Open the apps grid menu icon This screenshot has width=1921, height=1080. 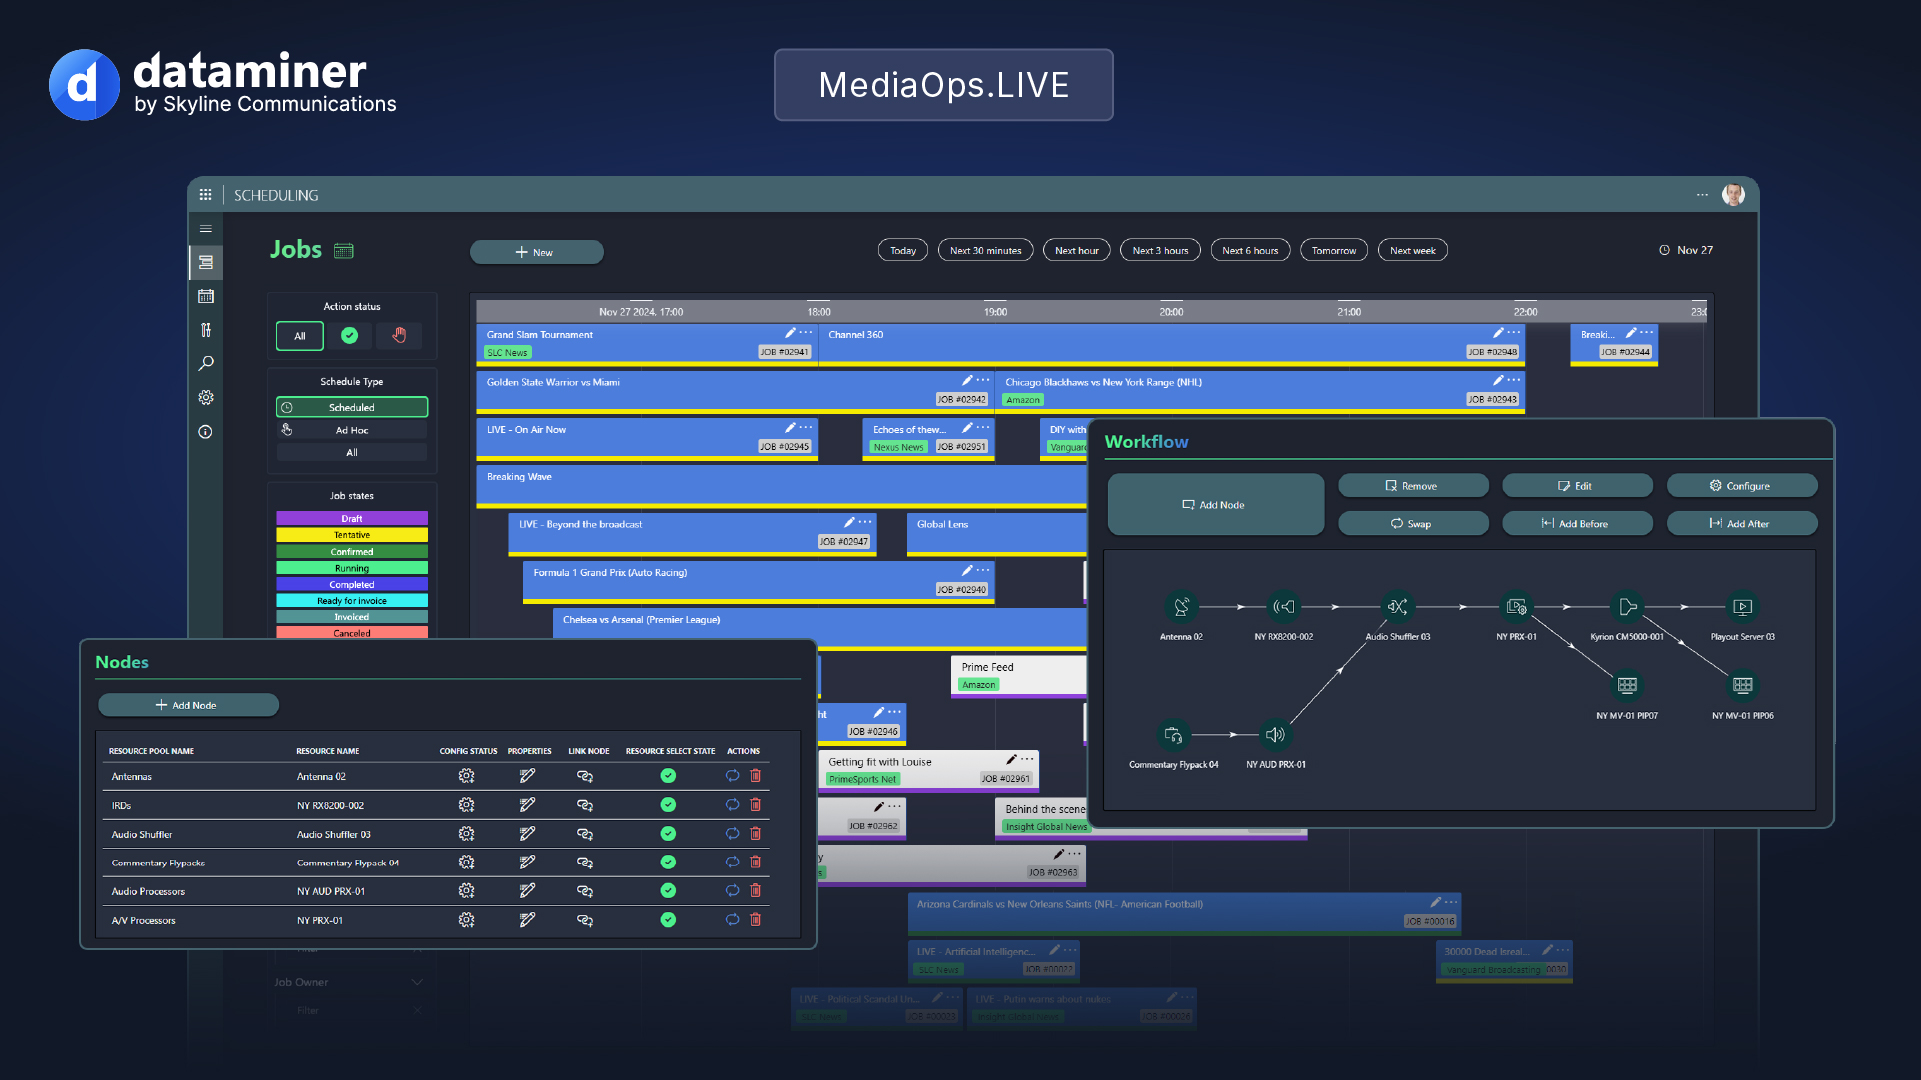tap(205, 195)
